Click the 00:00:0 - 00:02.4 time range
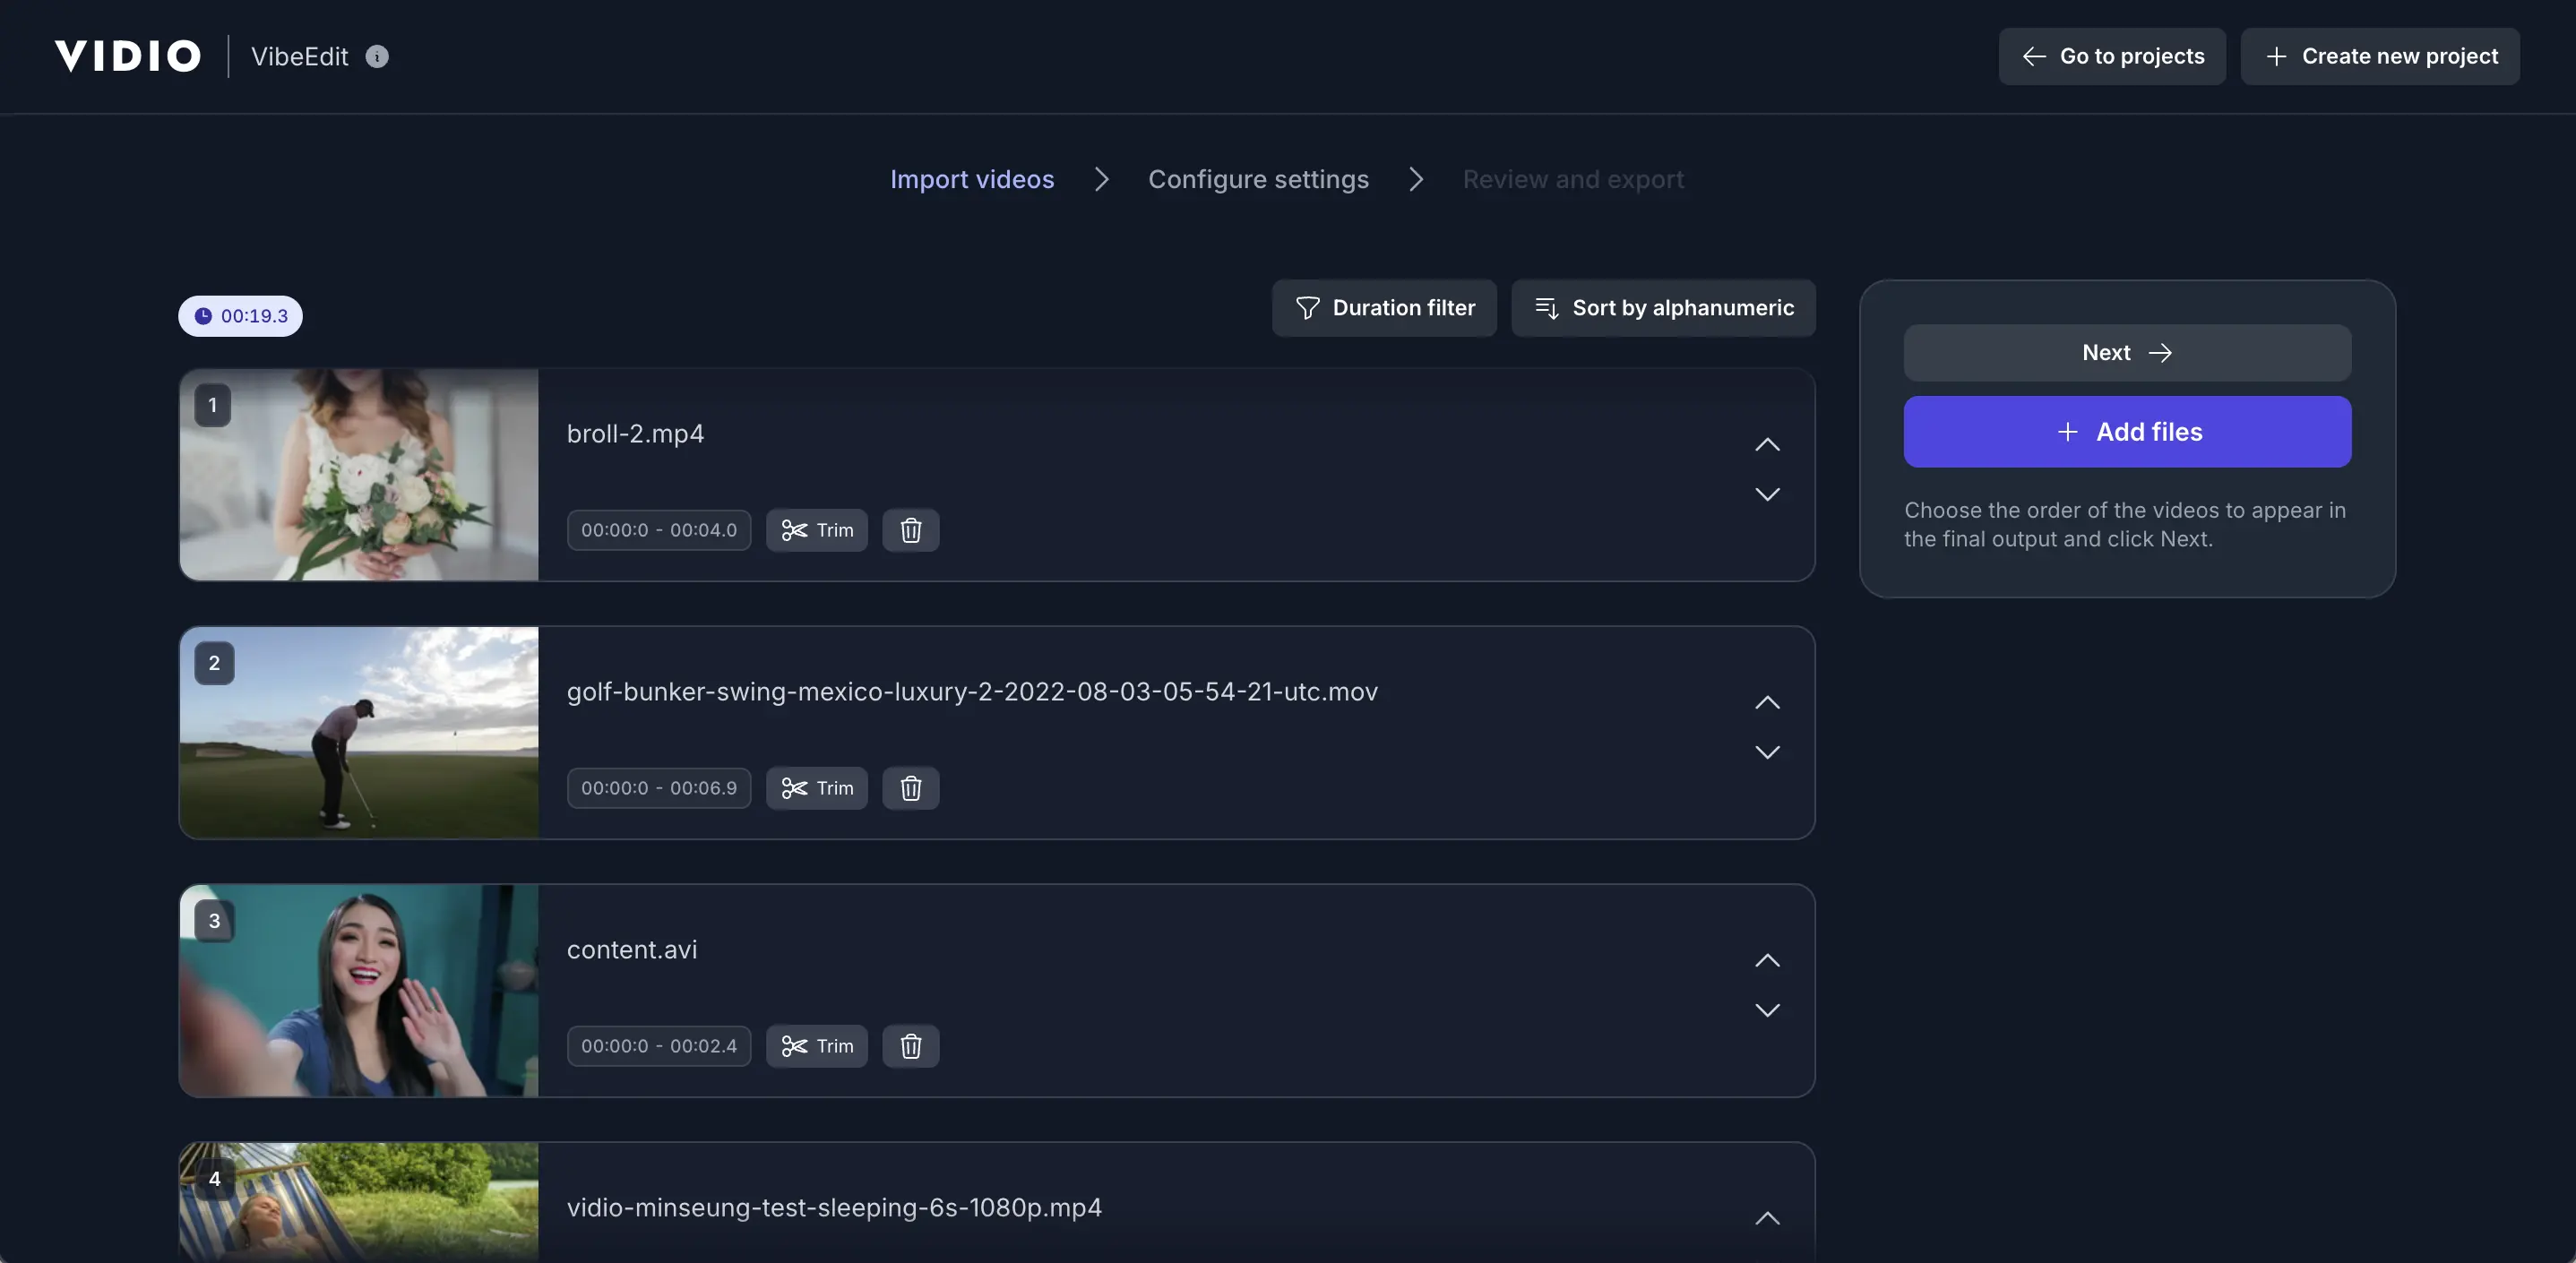Screen dimensions: 2576x1263 [x=659, y=1046]
